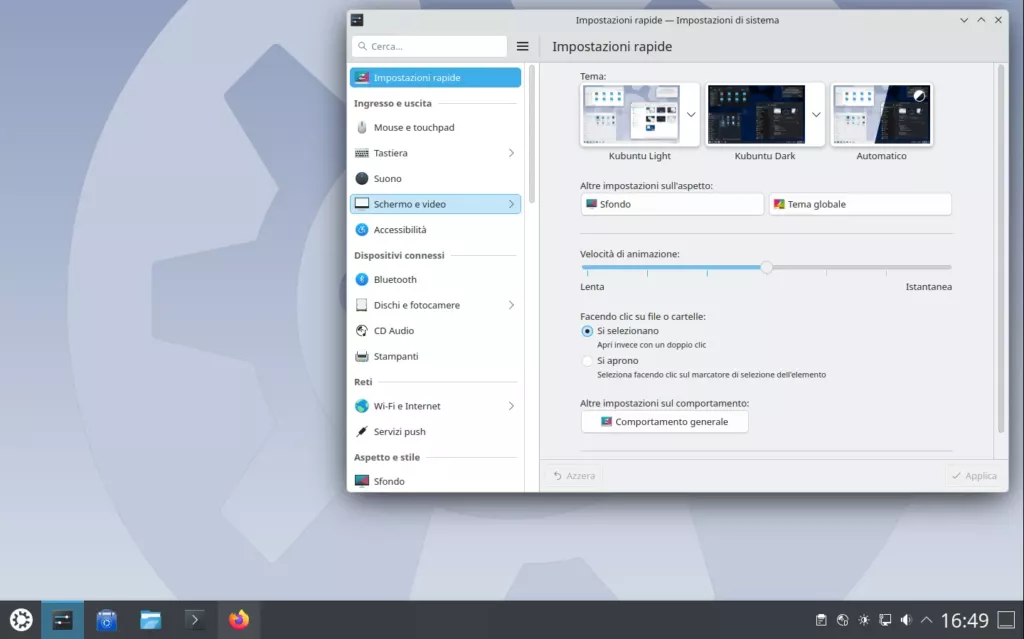
Task: Click the clock showing 16:49
Action: pos(965,620)
